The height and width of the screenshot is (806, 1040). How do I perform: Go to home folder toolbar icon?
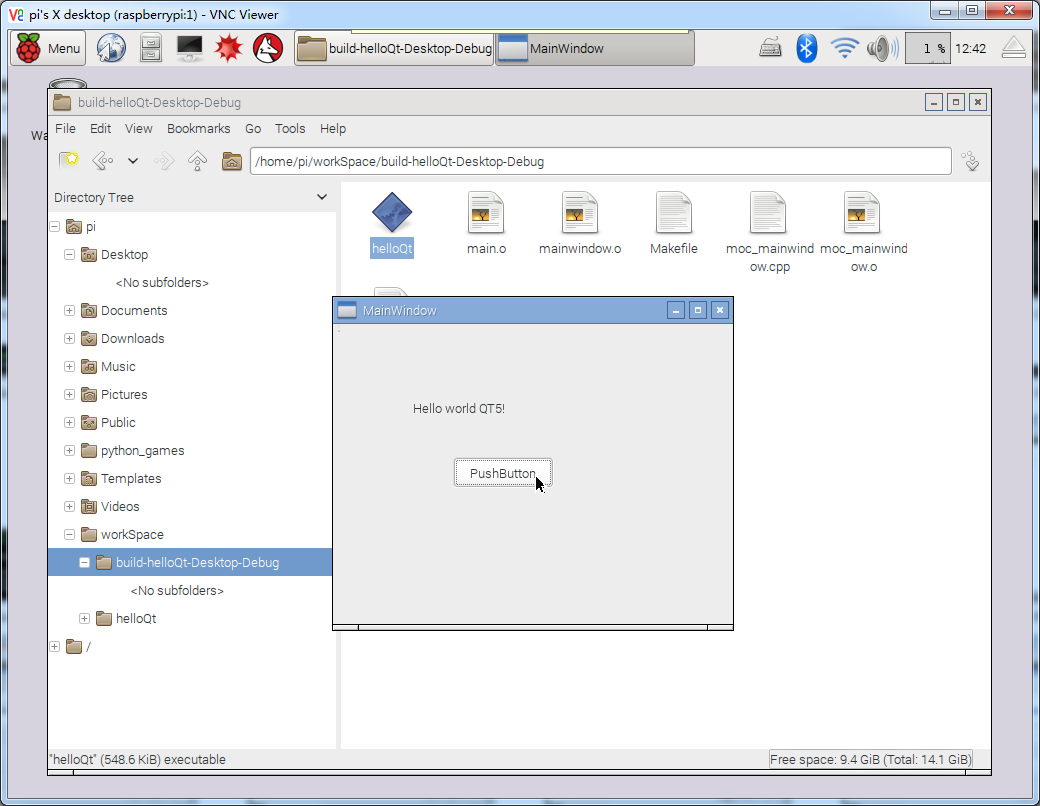(231, 161)
